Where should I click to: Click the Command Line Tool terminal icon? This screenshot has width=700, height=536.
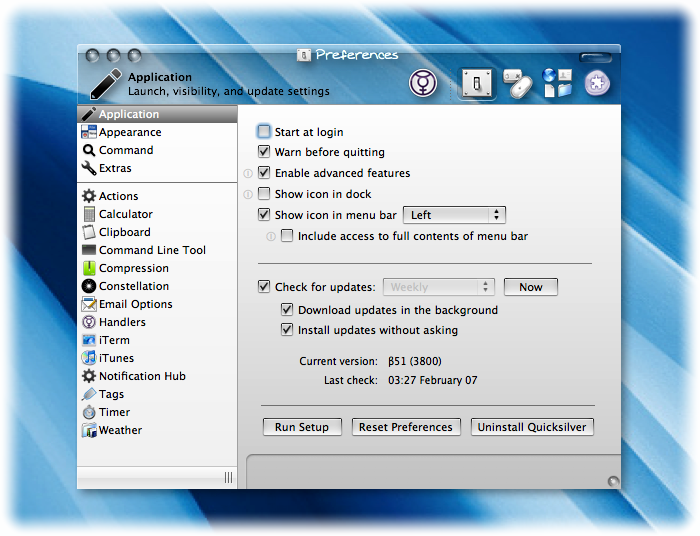click(89, 250)
